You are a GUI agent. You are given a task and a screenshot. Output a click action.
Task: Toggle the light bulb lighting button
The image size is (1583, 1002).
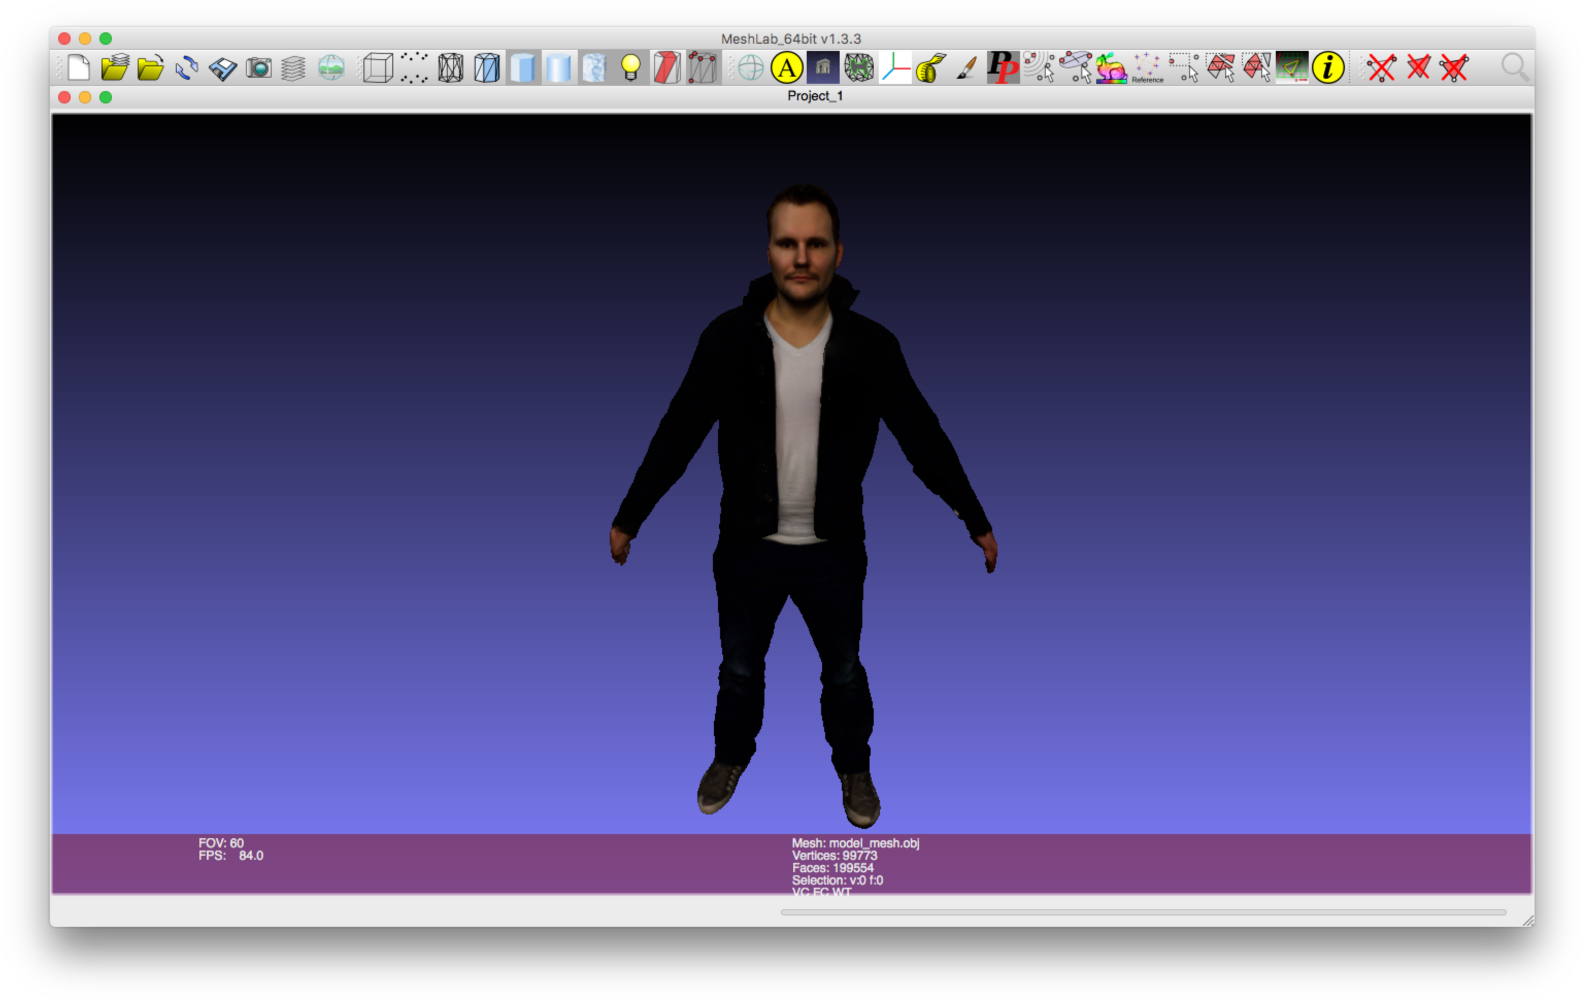pos(630,68)
